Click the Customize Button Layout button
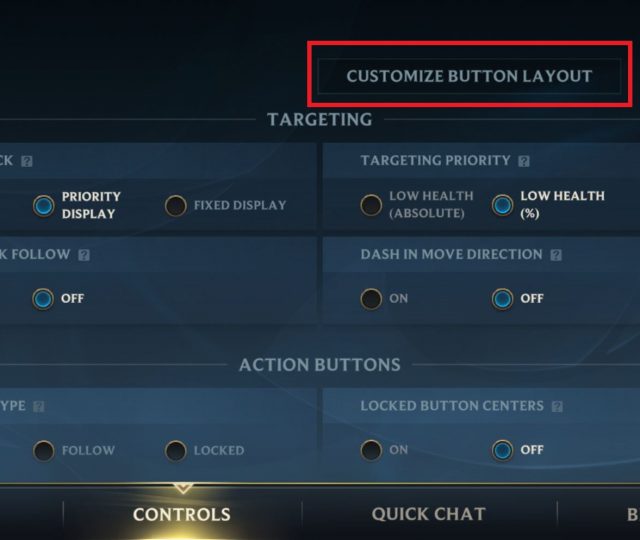Image resolution: width=640 pixels, height=540 pixels. click(x=469, y=76)
